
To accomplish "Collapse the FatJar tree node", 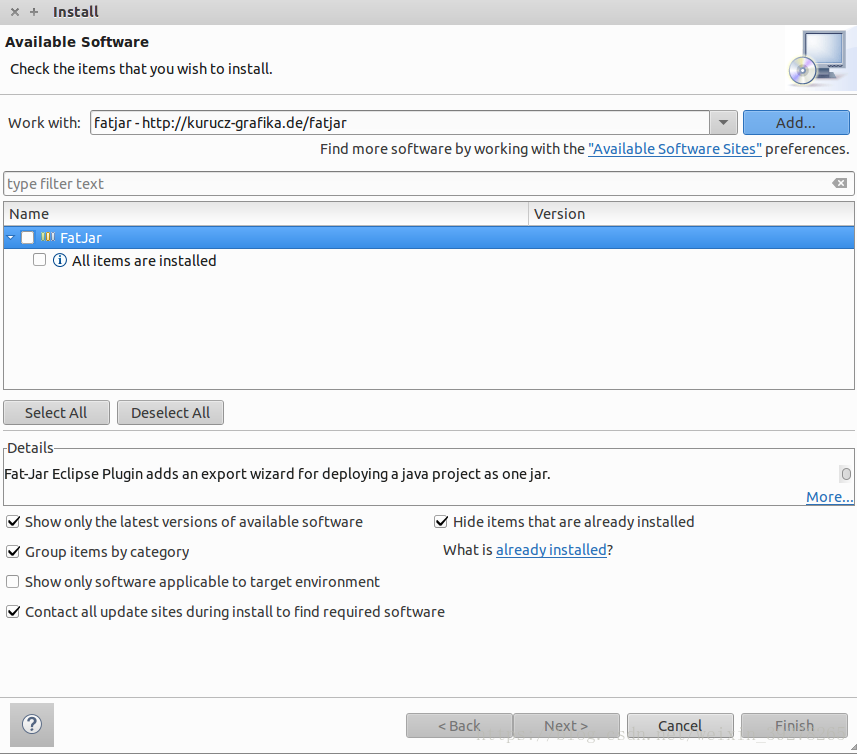I will (10, 237).
